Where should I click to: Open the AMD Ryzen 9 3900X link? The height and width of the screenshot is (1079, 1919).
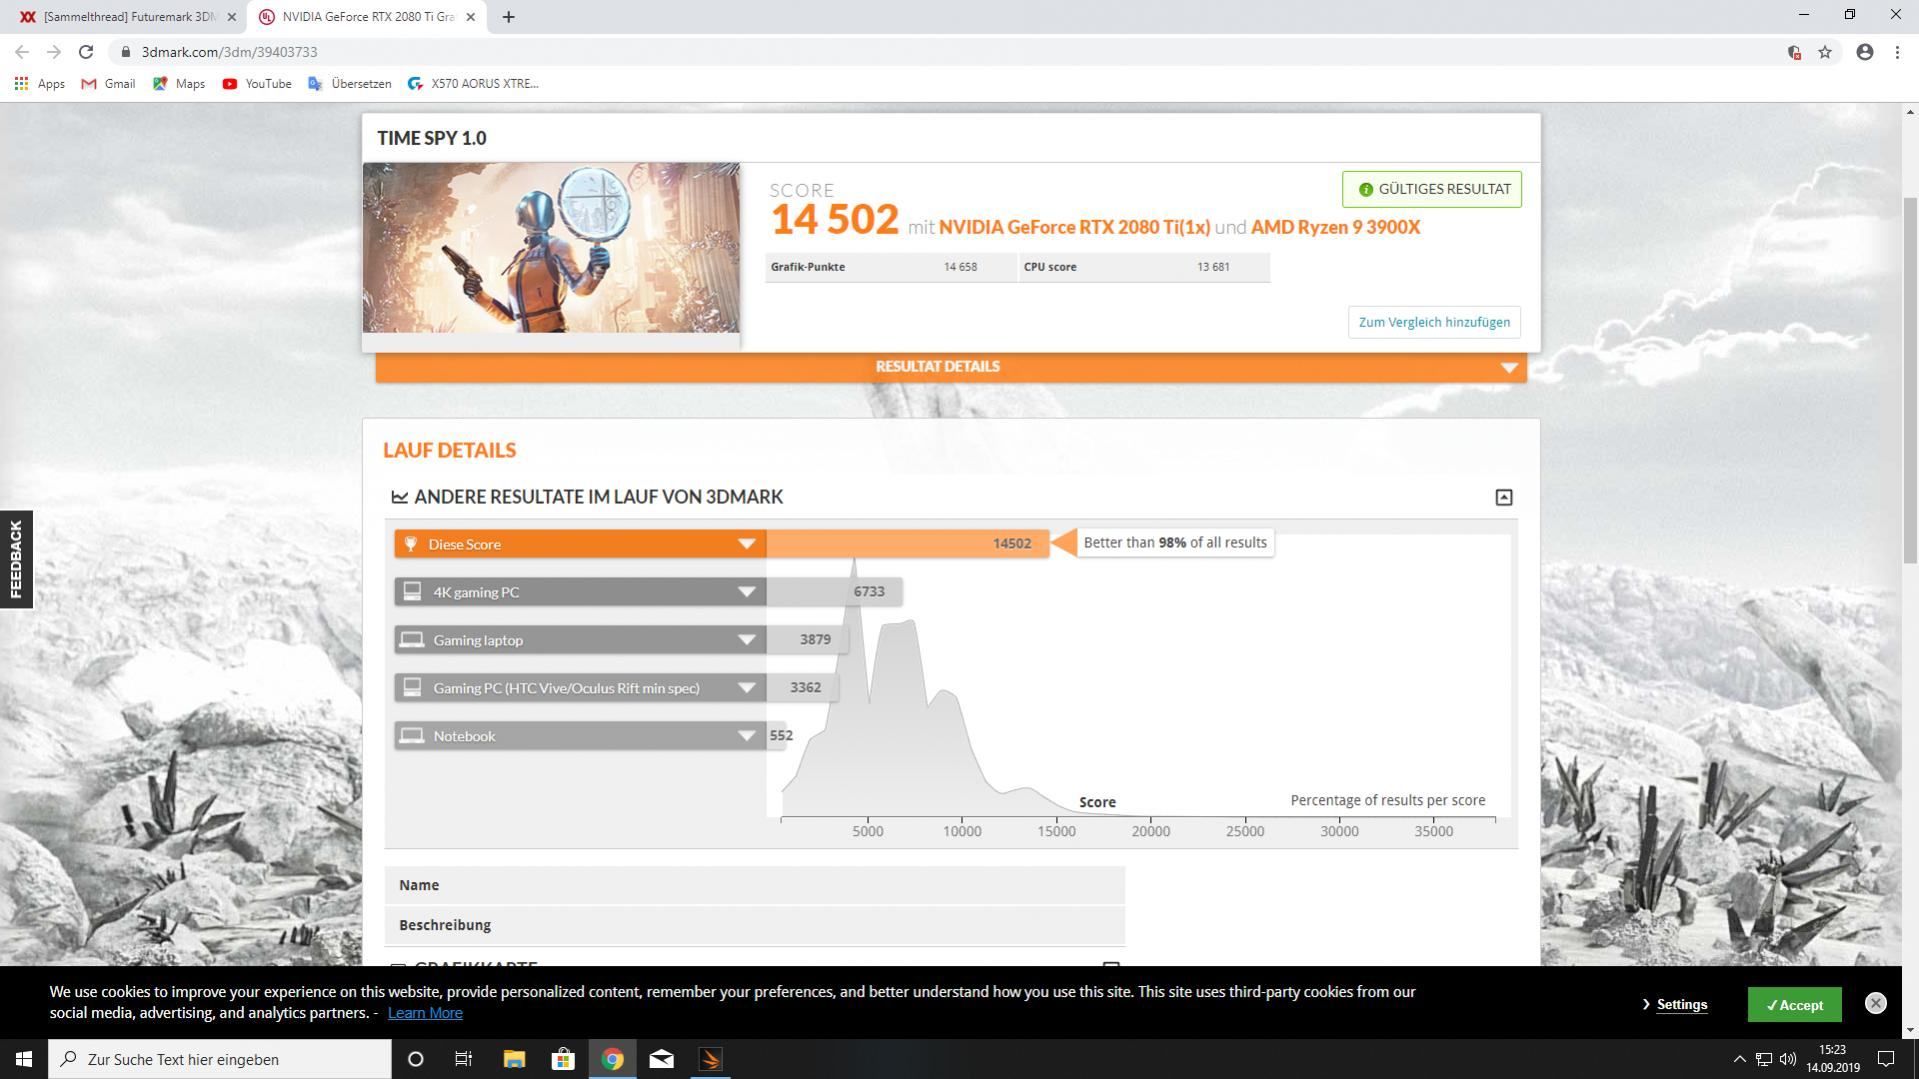point(1335,227)
